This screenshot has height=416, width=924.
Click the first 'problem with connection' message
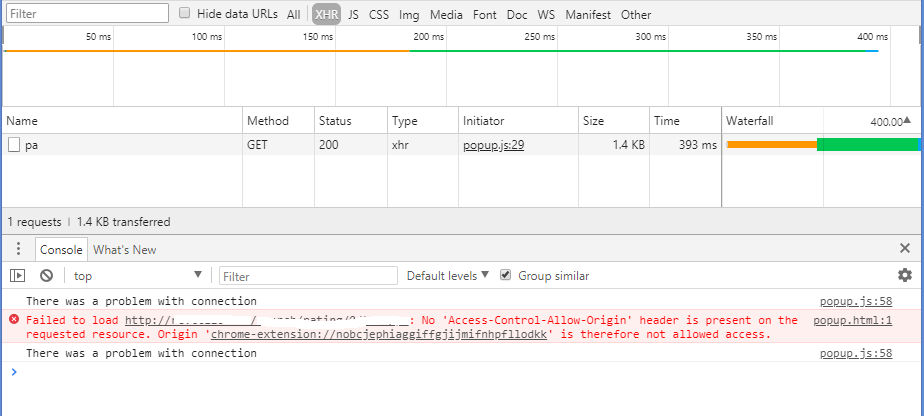coord(141,301)
